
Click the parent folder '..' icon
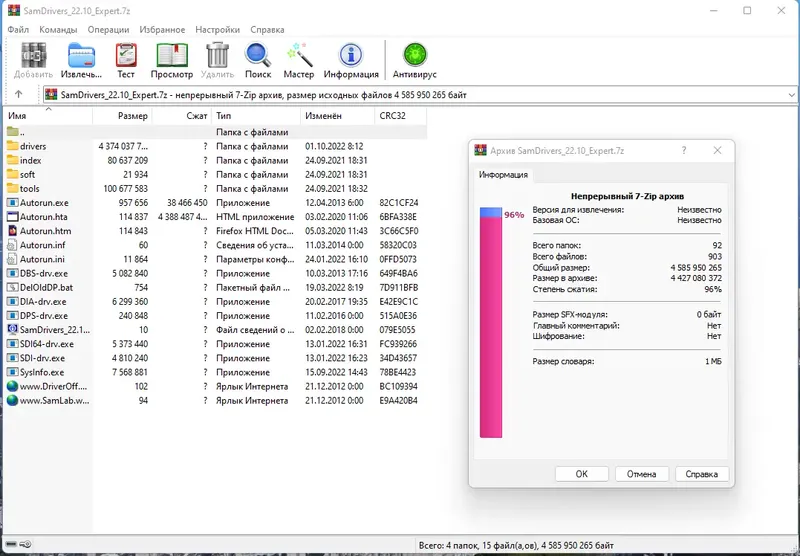point(12,132)
